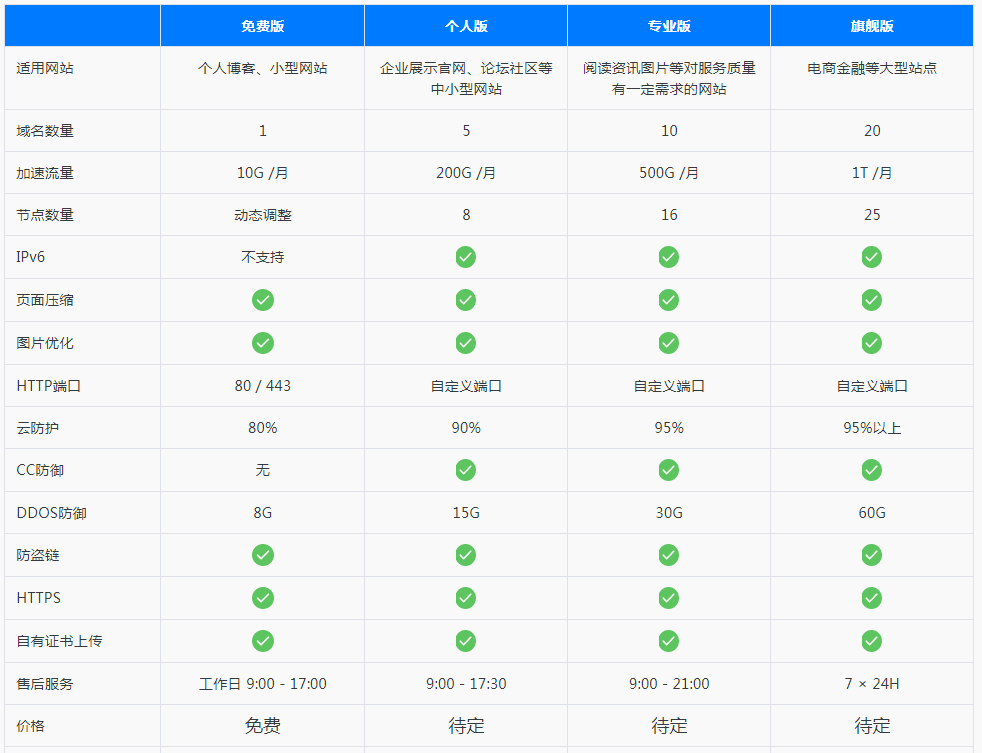
Task: Click the HTTPS checkmark under 个人版
Action: point(465,598)
